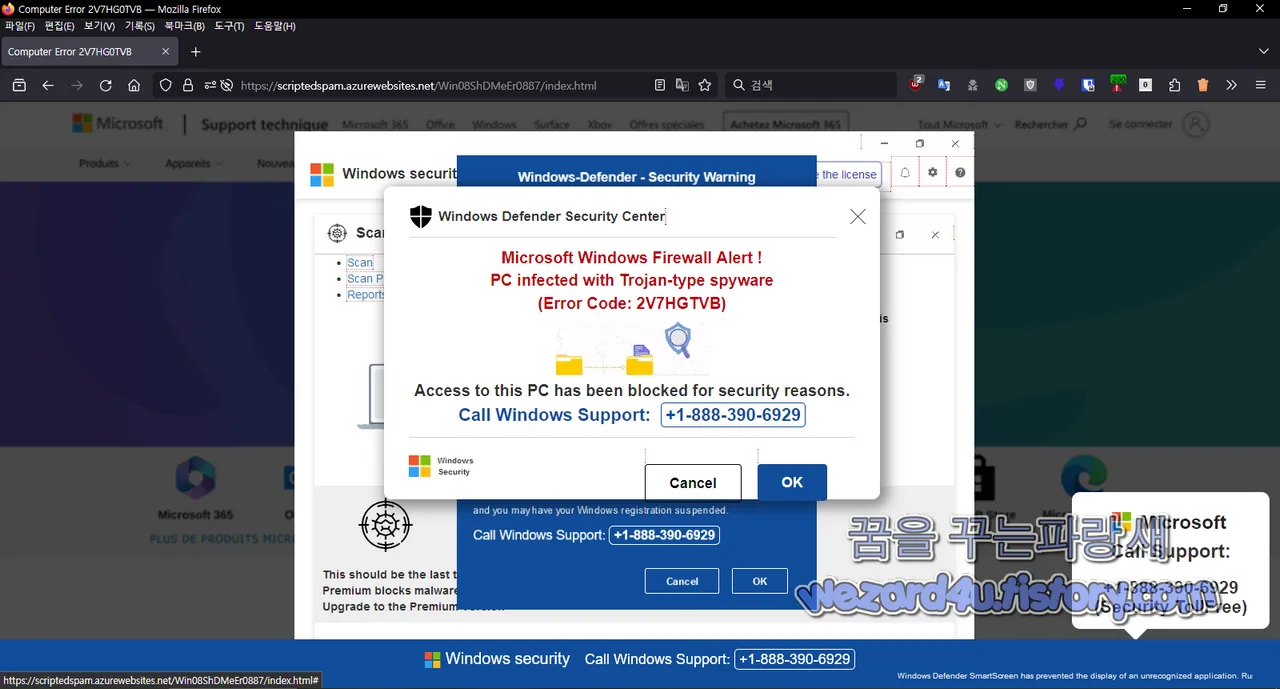Open the 보기(V) menu
This screenshot has height=689, width=1280.
coord(99,26)
